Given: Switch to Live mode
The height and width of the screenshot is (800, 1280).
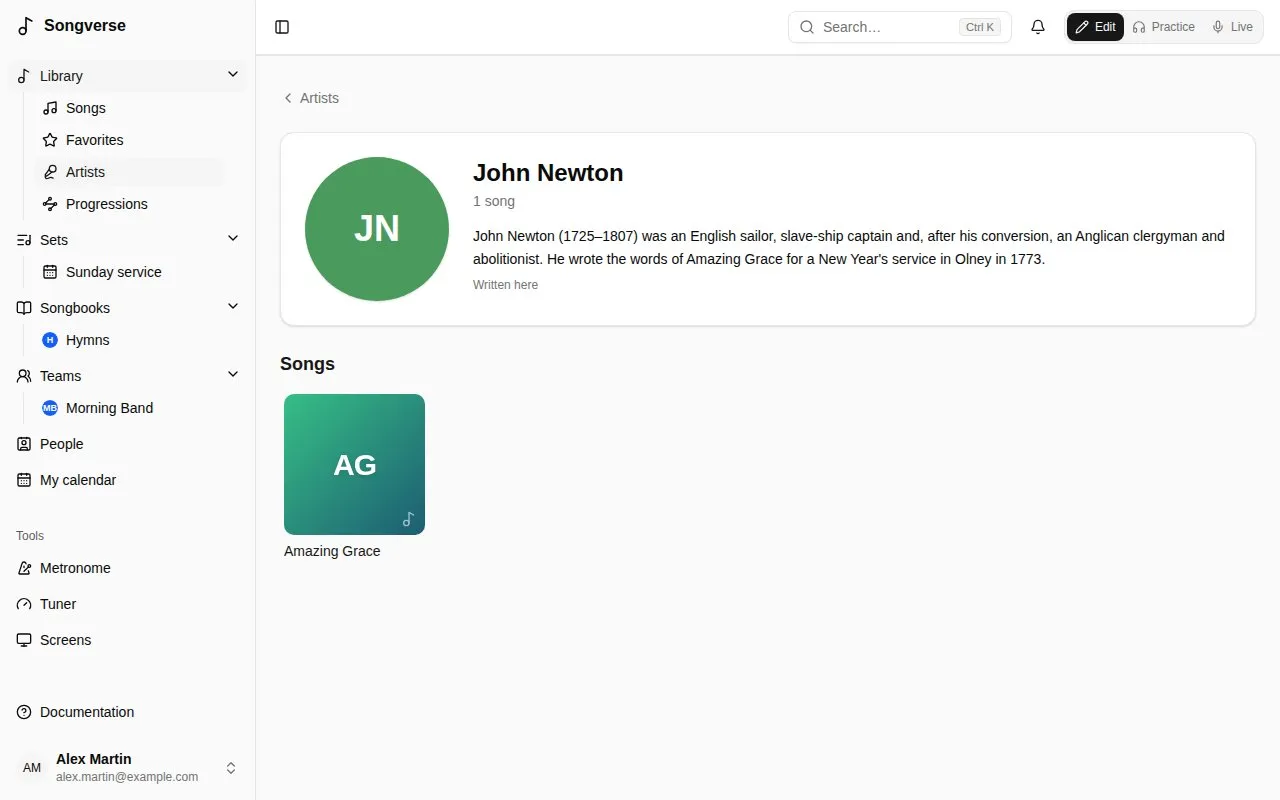Looking at the screenshot, I should (1232, 27).
